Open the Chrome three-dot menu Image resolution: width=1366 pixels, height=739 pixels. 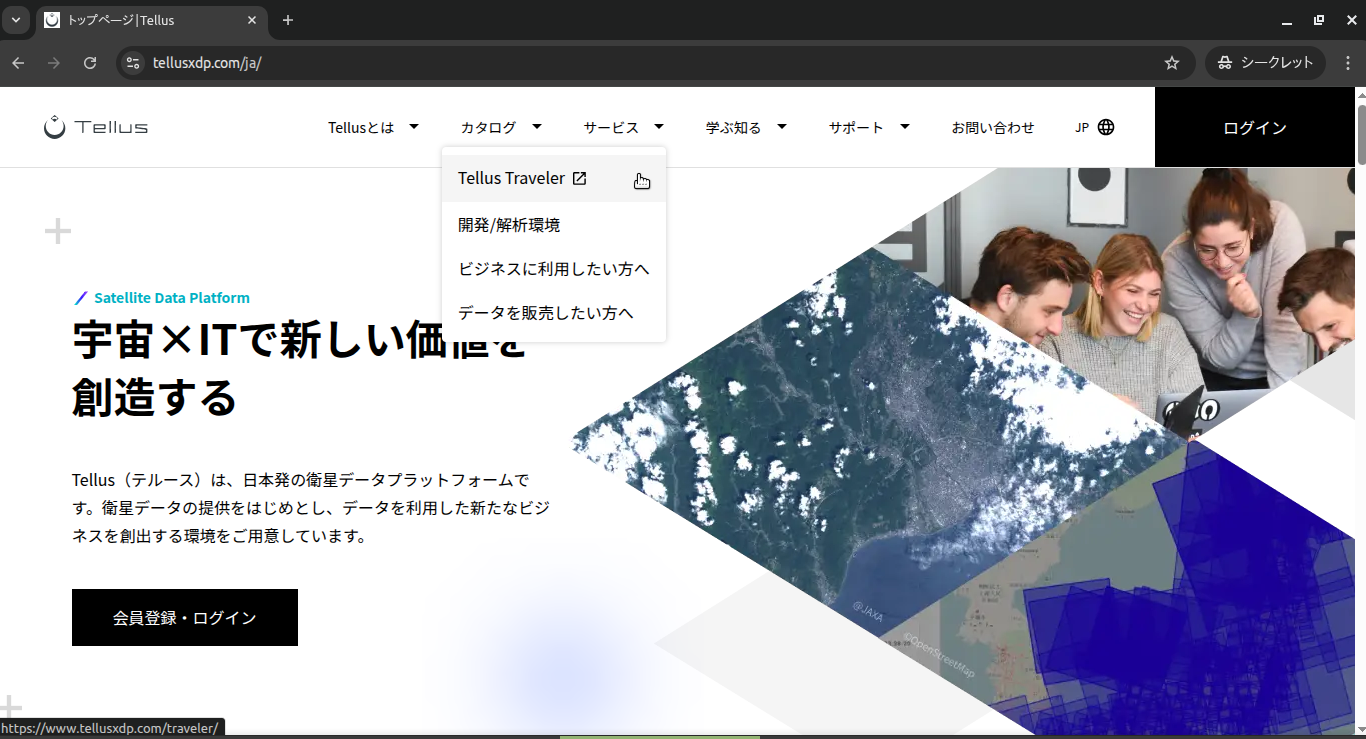(1345, 63)
